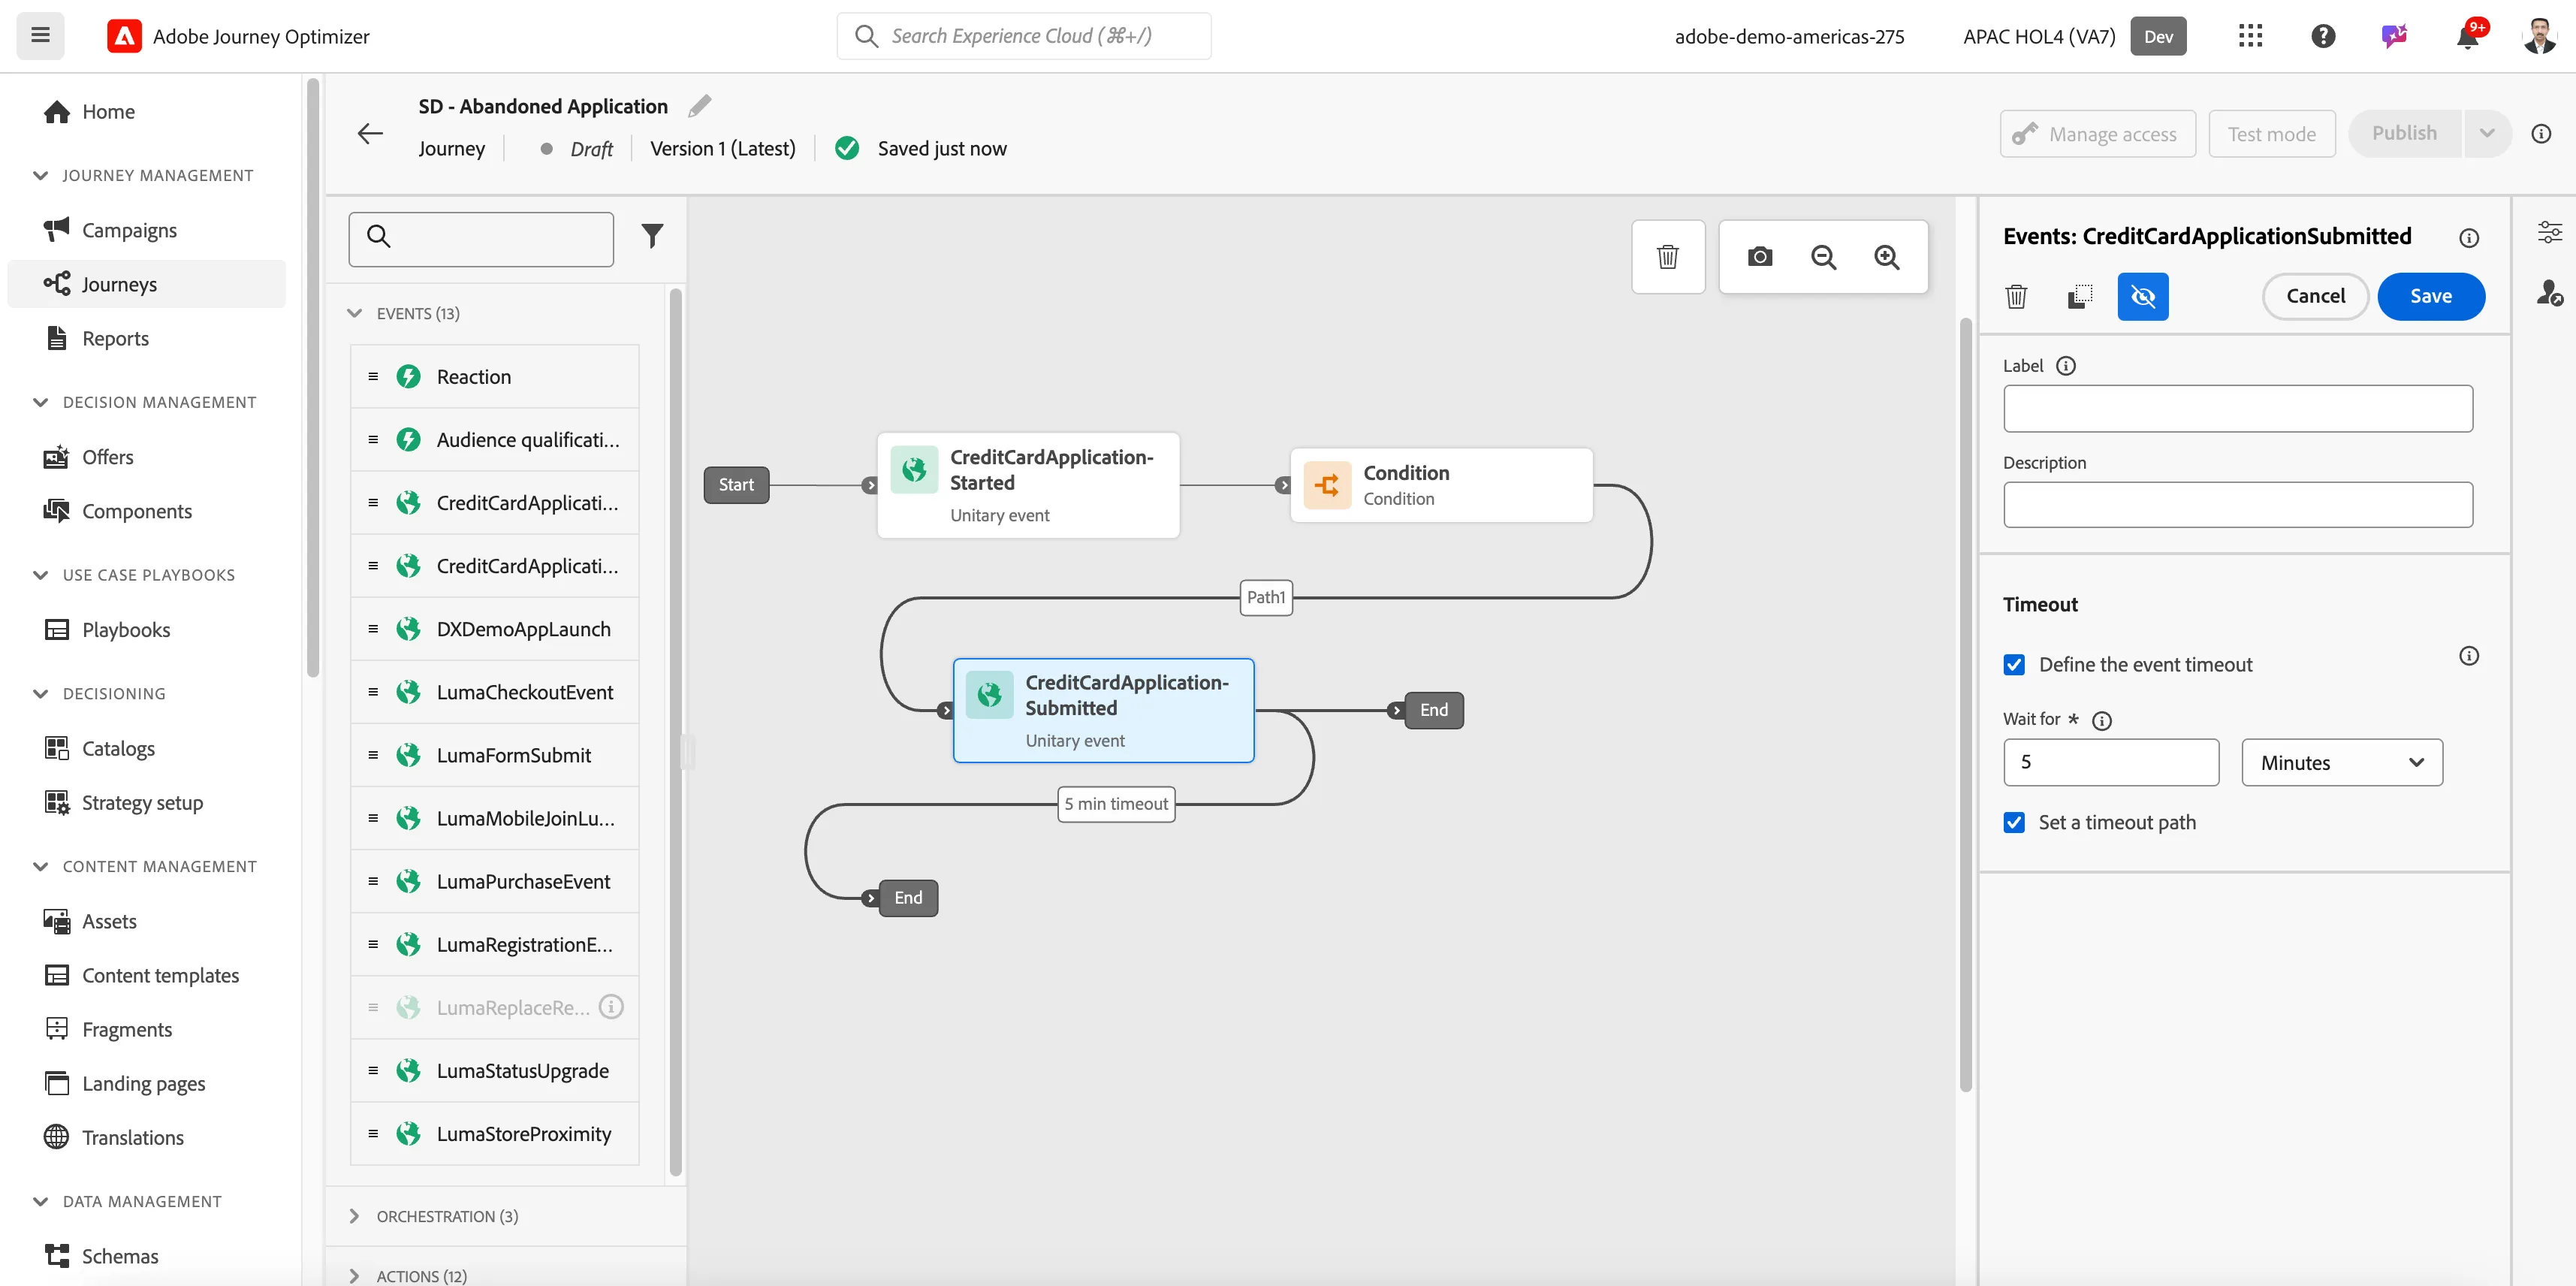The image size is (2576, 1286).
Task: Delete the event via panel trash icon
Action: pos(2016,296)
